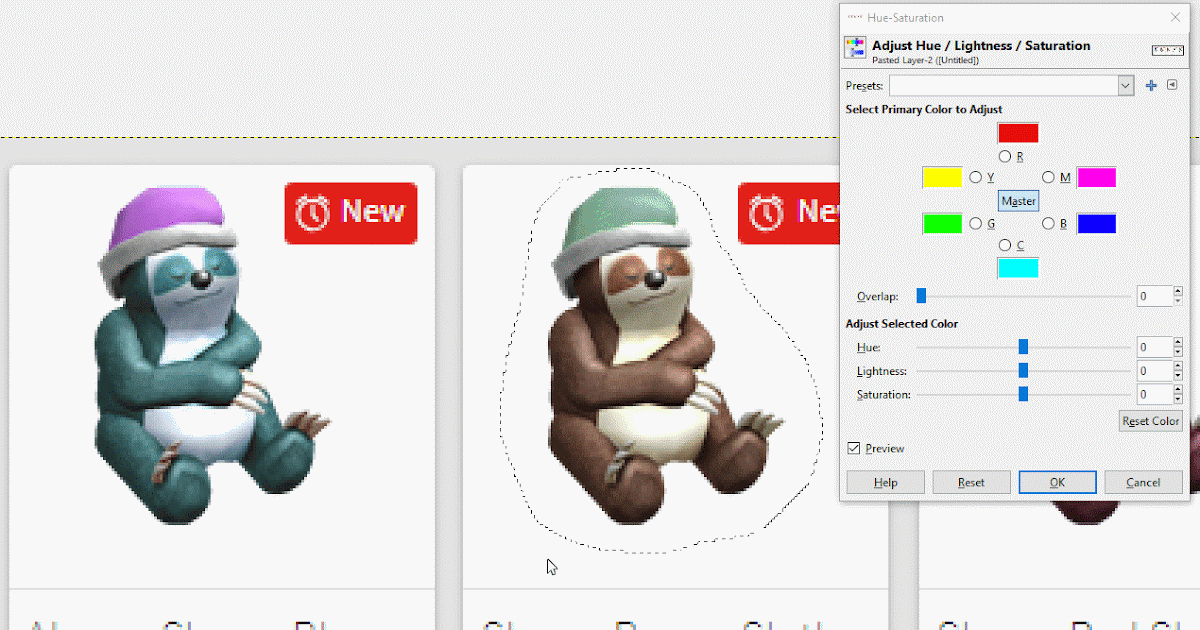
Task: Click the Lightness slider handle
Action: coord(1023,370)
